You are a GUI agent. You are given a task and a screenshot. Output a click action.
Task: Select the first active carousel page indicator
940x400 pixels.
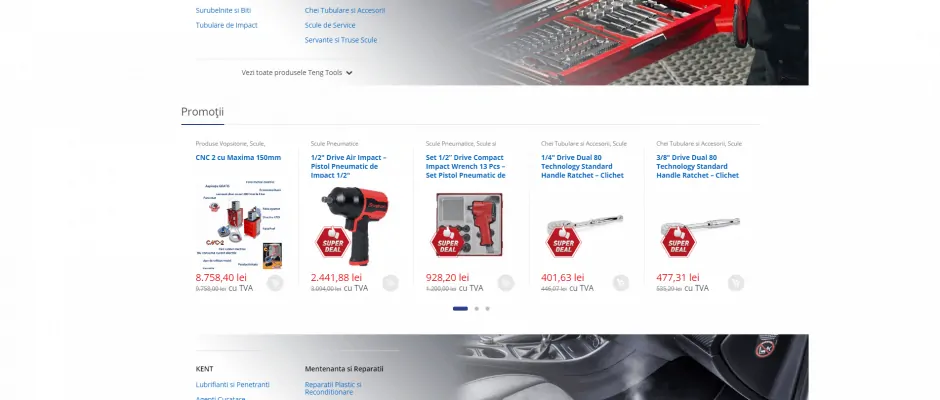pyautogui.click(x=460, y=309)
